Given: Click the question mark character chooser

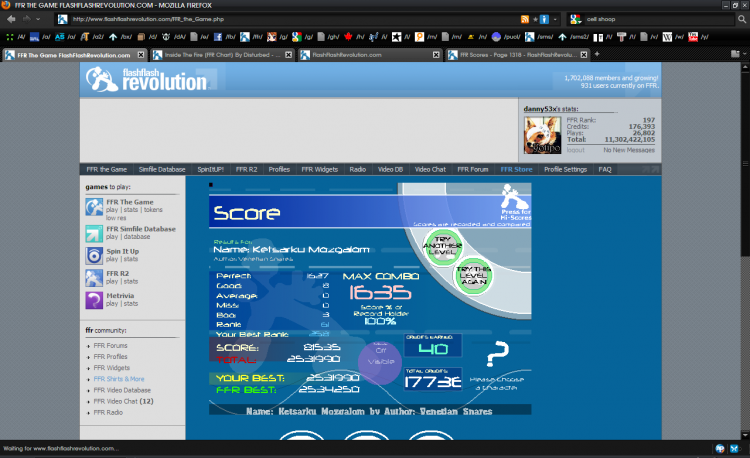Looking at the screenshot, I should (x=497, y=354).
